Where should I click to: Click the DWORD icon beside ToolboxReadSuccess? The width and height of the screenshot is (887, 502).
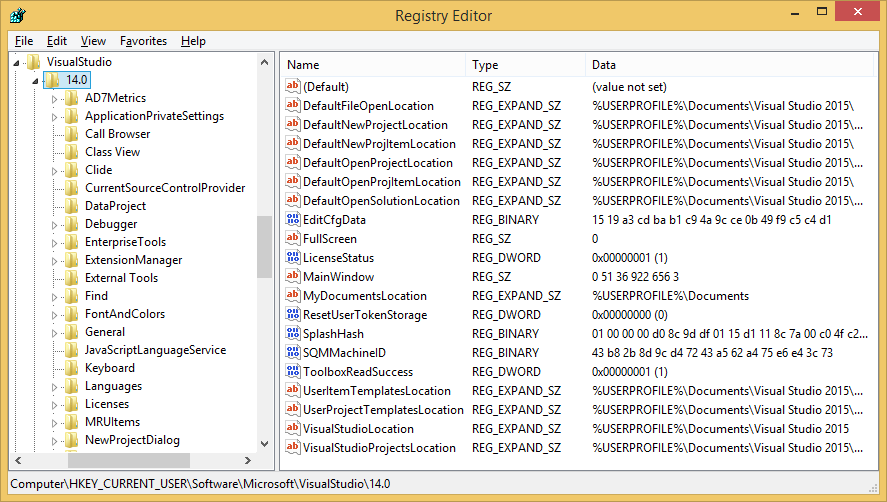pos(292,371)
